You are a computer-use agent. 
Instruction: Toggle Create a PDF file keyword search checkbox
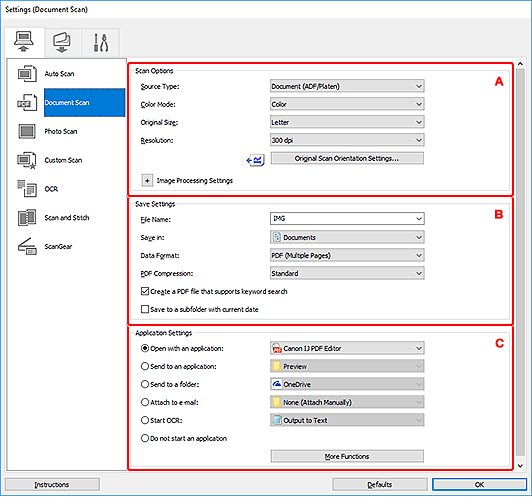(x=145, y=291)
